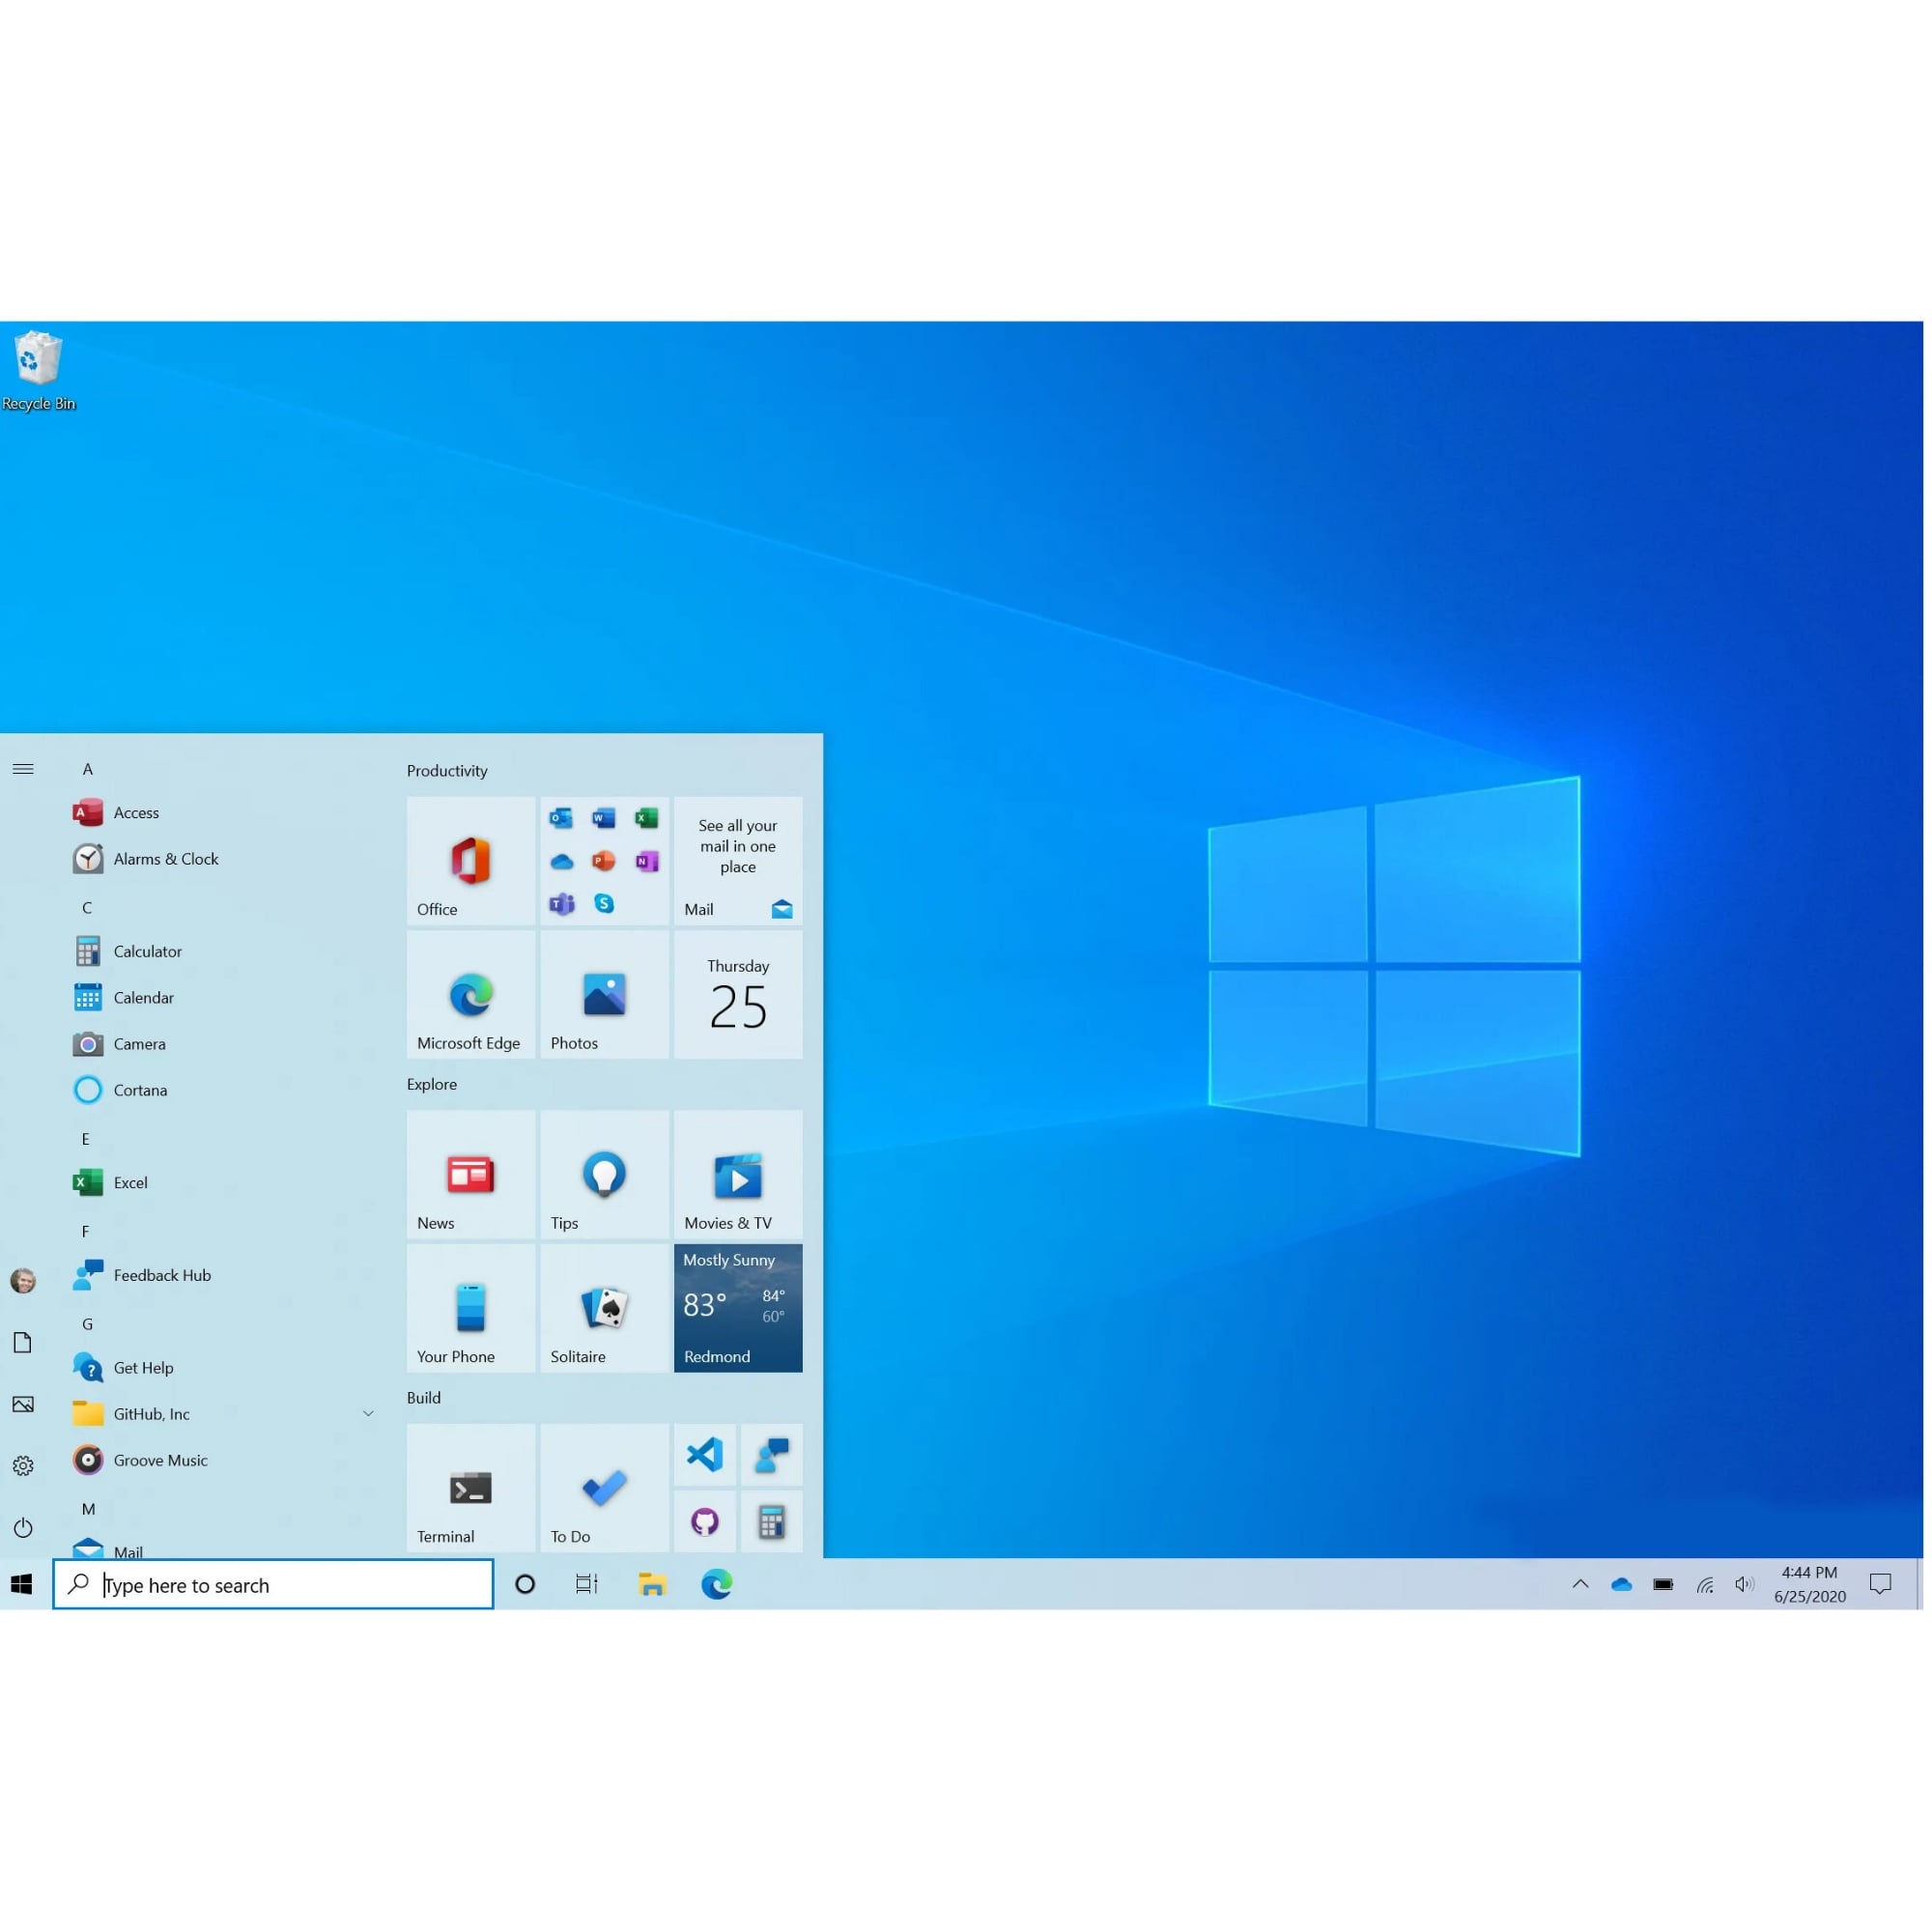The width and height of the screenshot is (1932, 1931).
Task: Click the letter A section header
Action: [88, 769]
